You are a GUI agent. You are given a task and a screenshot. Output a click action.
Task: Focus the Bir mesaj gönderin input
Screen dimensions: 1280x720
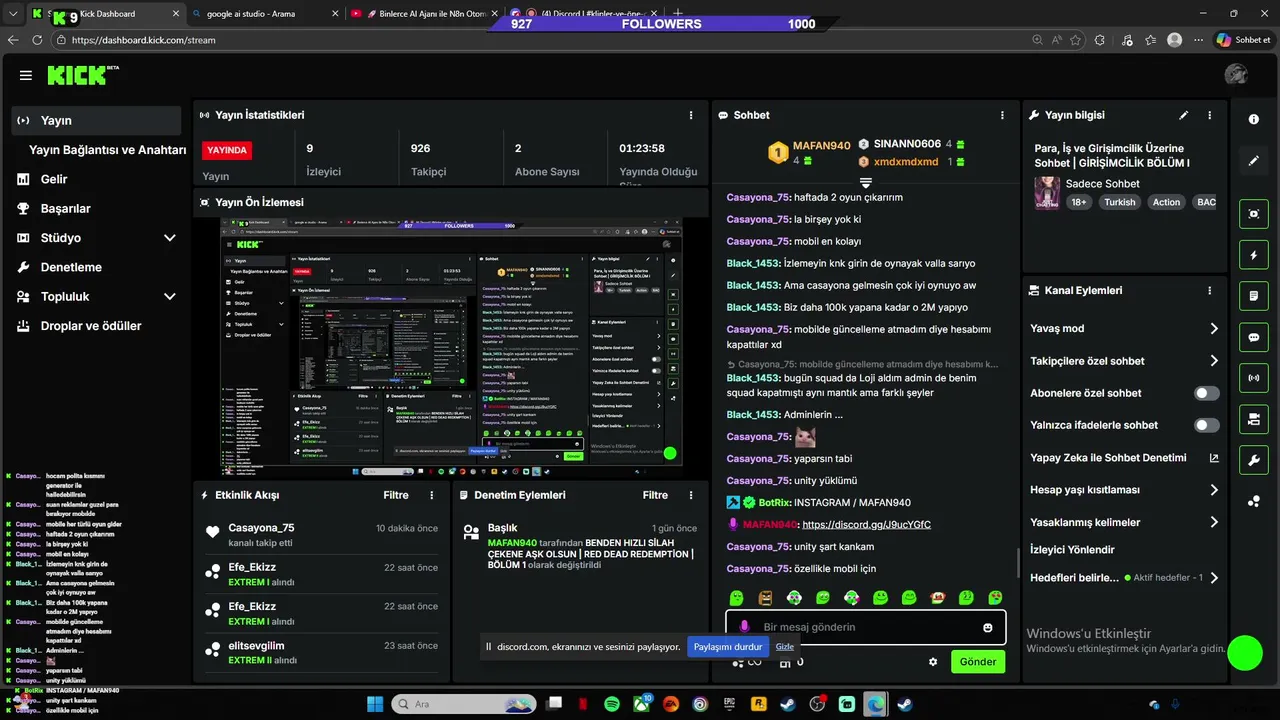click(865, 627)
